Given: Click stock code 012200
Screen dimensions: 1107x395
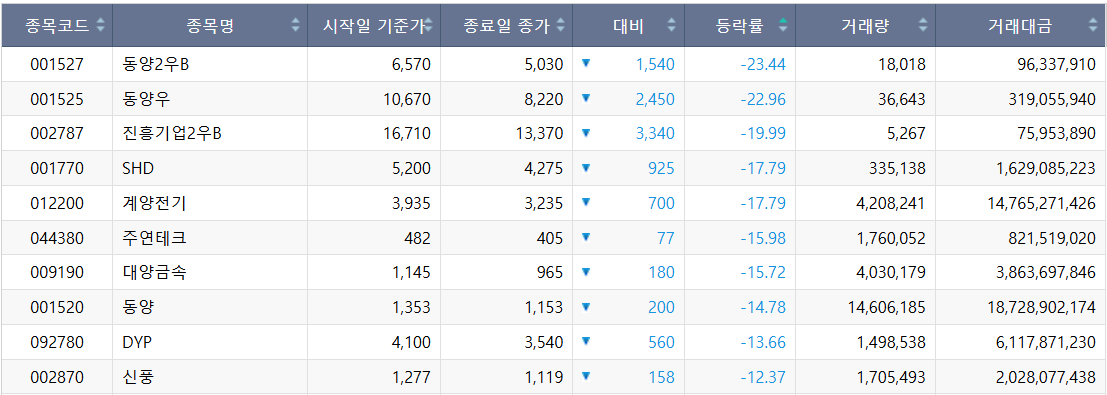Looking at the screenshot, I should (x=57, y=204).
